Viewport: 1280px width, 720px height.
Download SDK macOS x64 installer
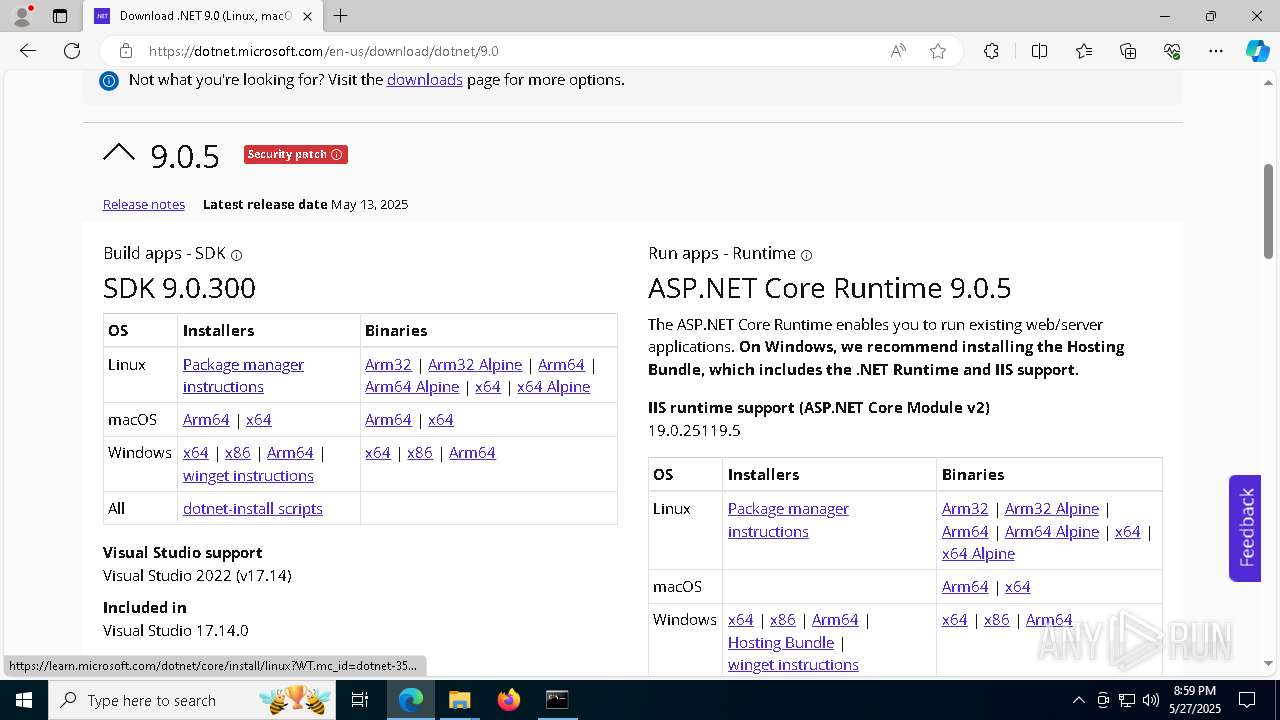[259, 420]
